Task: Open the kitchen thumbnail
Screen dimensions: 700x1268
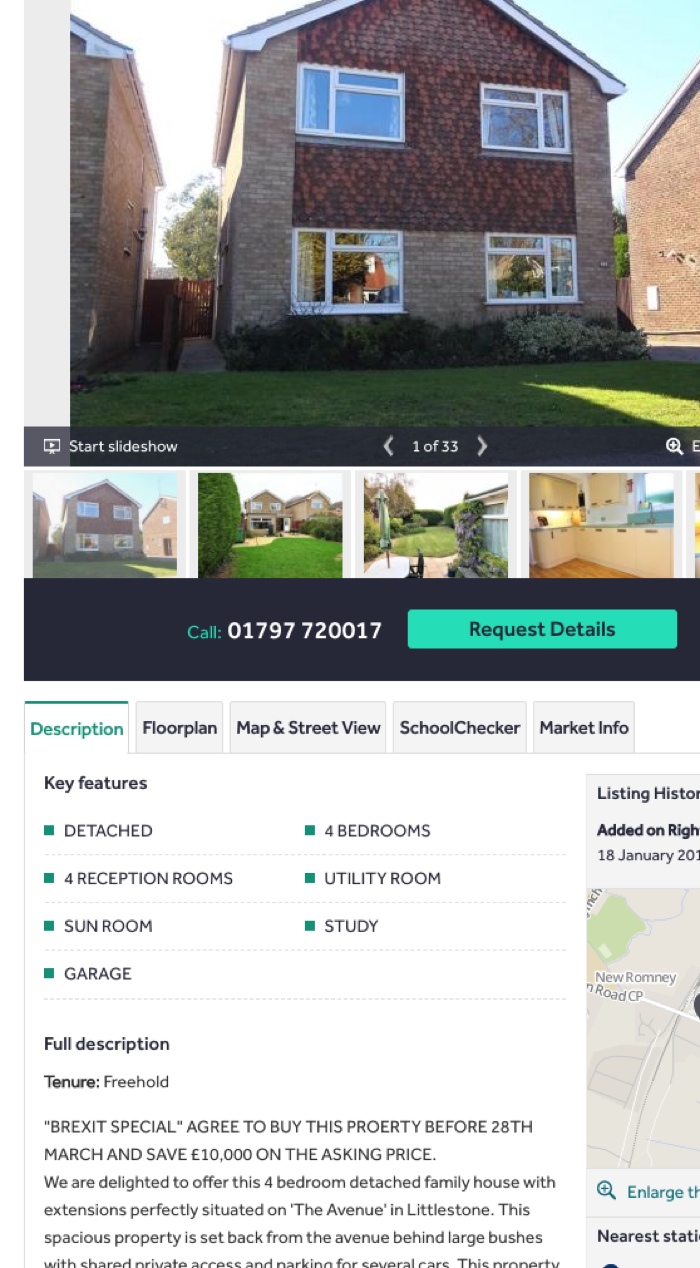Action: pos(601,525)
